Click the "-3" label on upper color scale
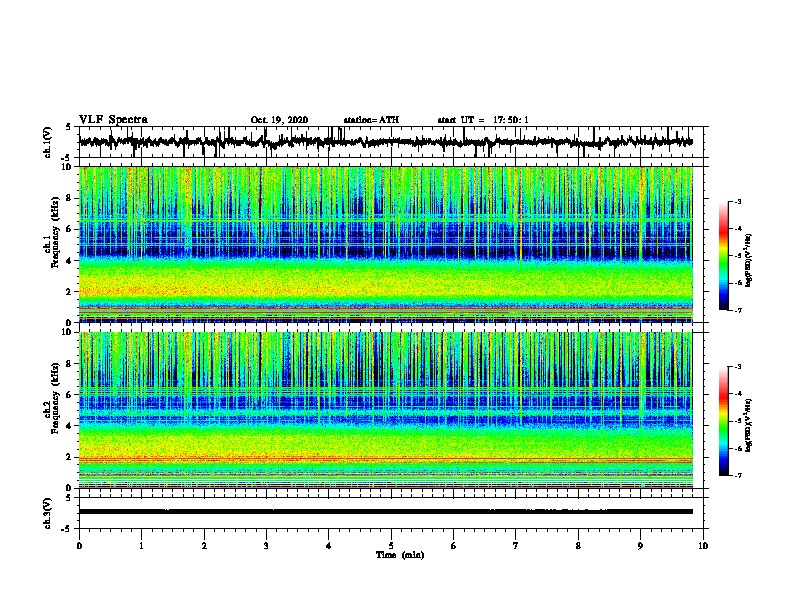Screen dimensions: 792x612 (x=737, y=201)
